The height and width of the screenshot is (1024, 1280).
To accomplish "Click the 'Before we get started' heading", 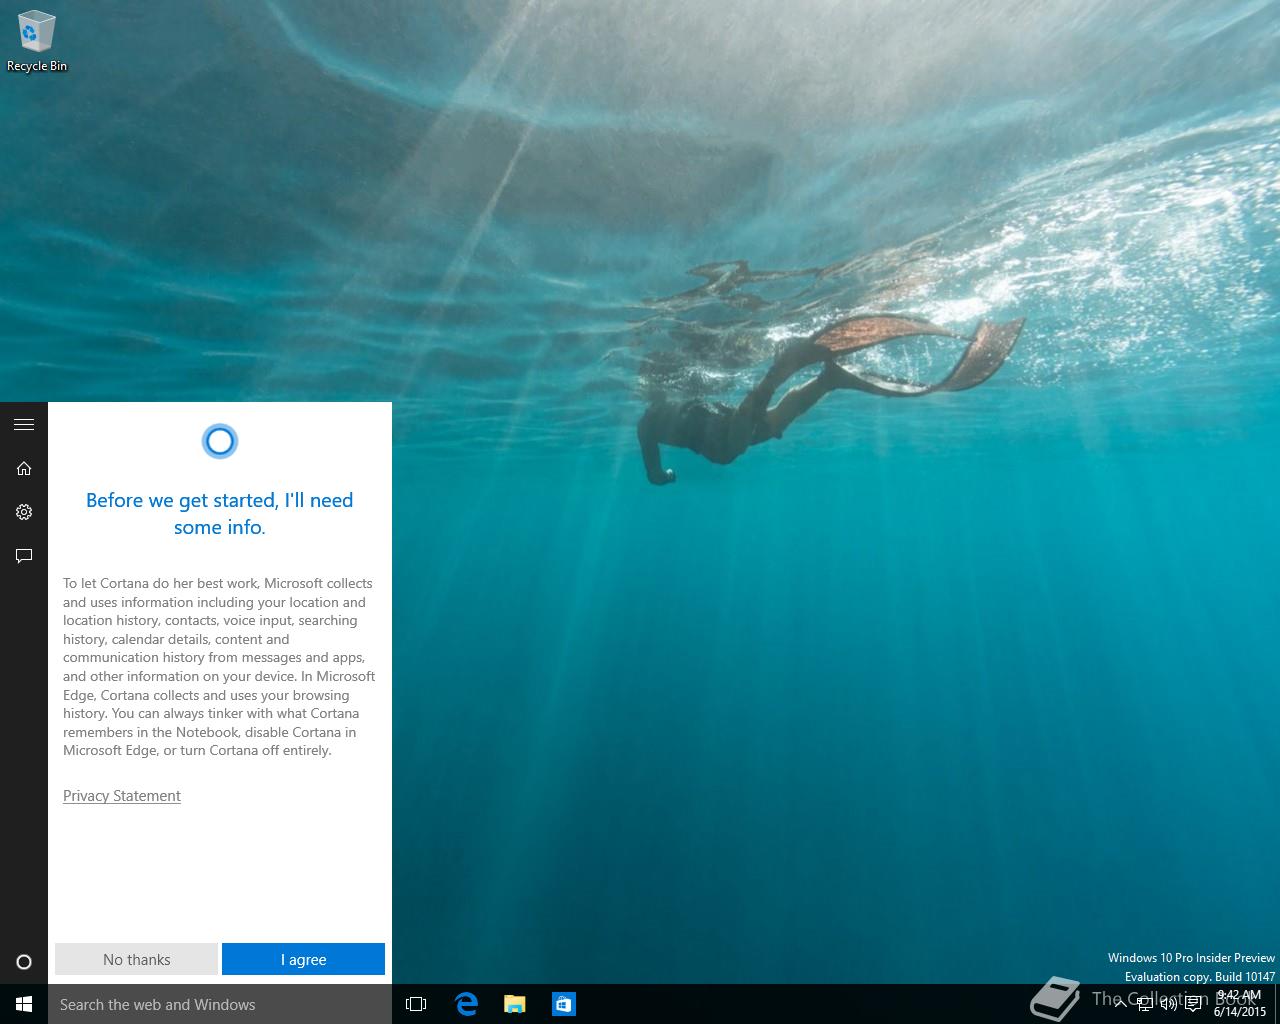I will coord(220,513).
